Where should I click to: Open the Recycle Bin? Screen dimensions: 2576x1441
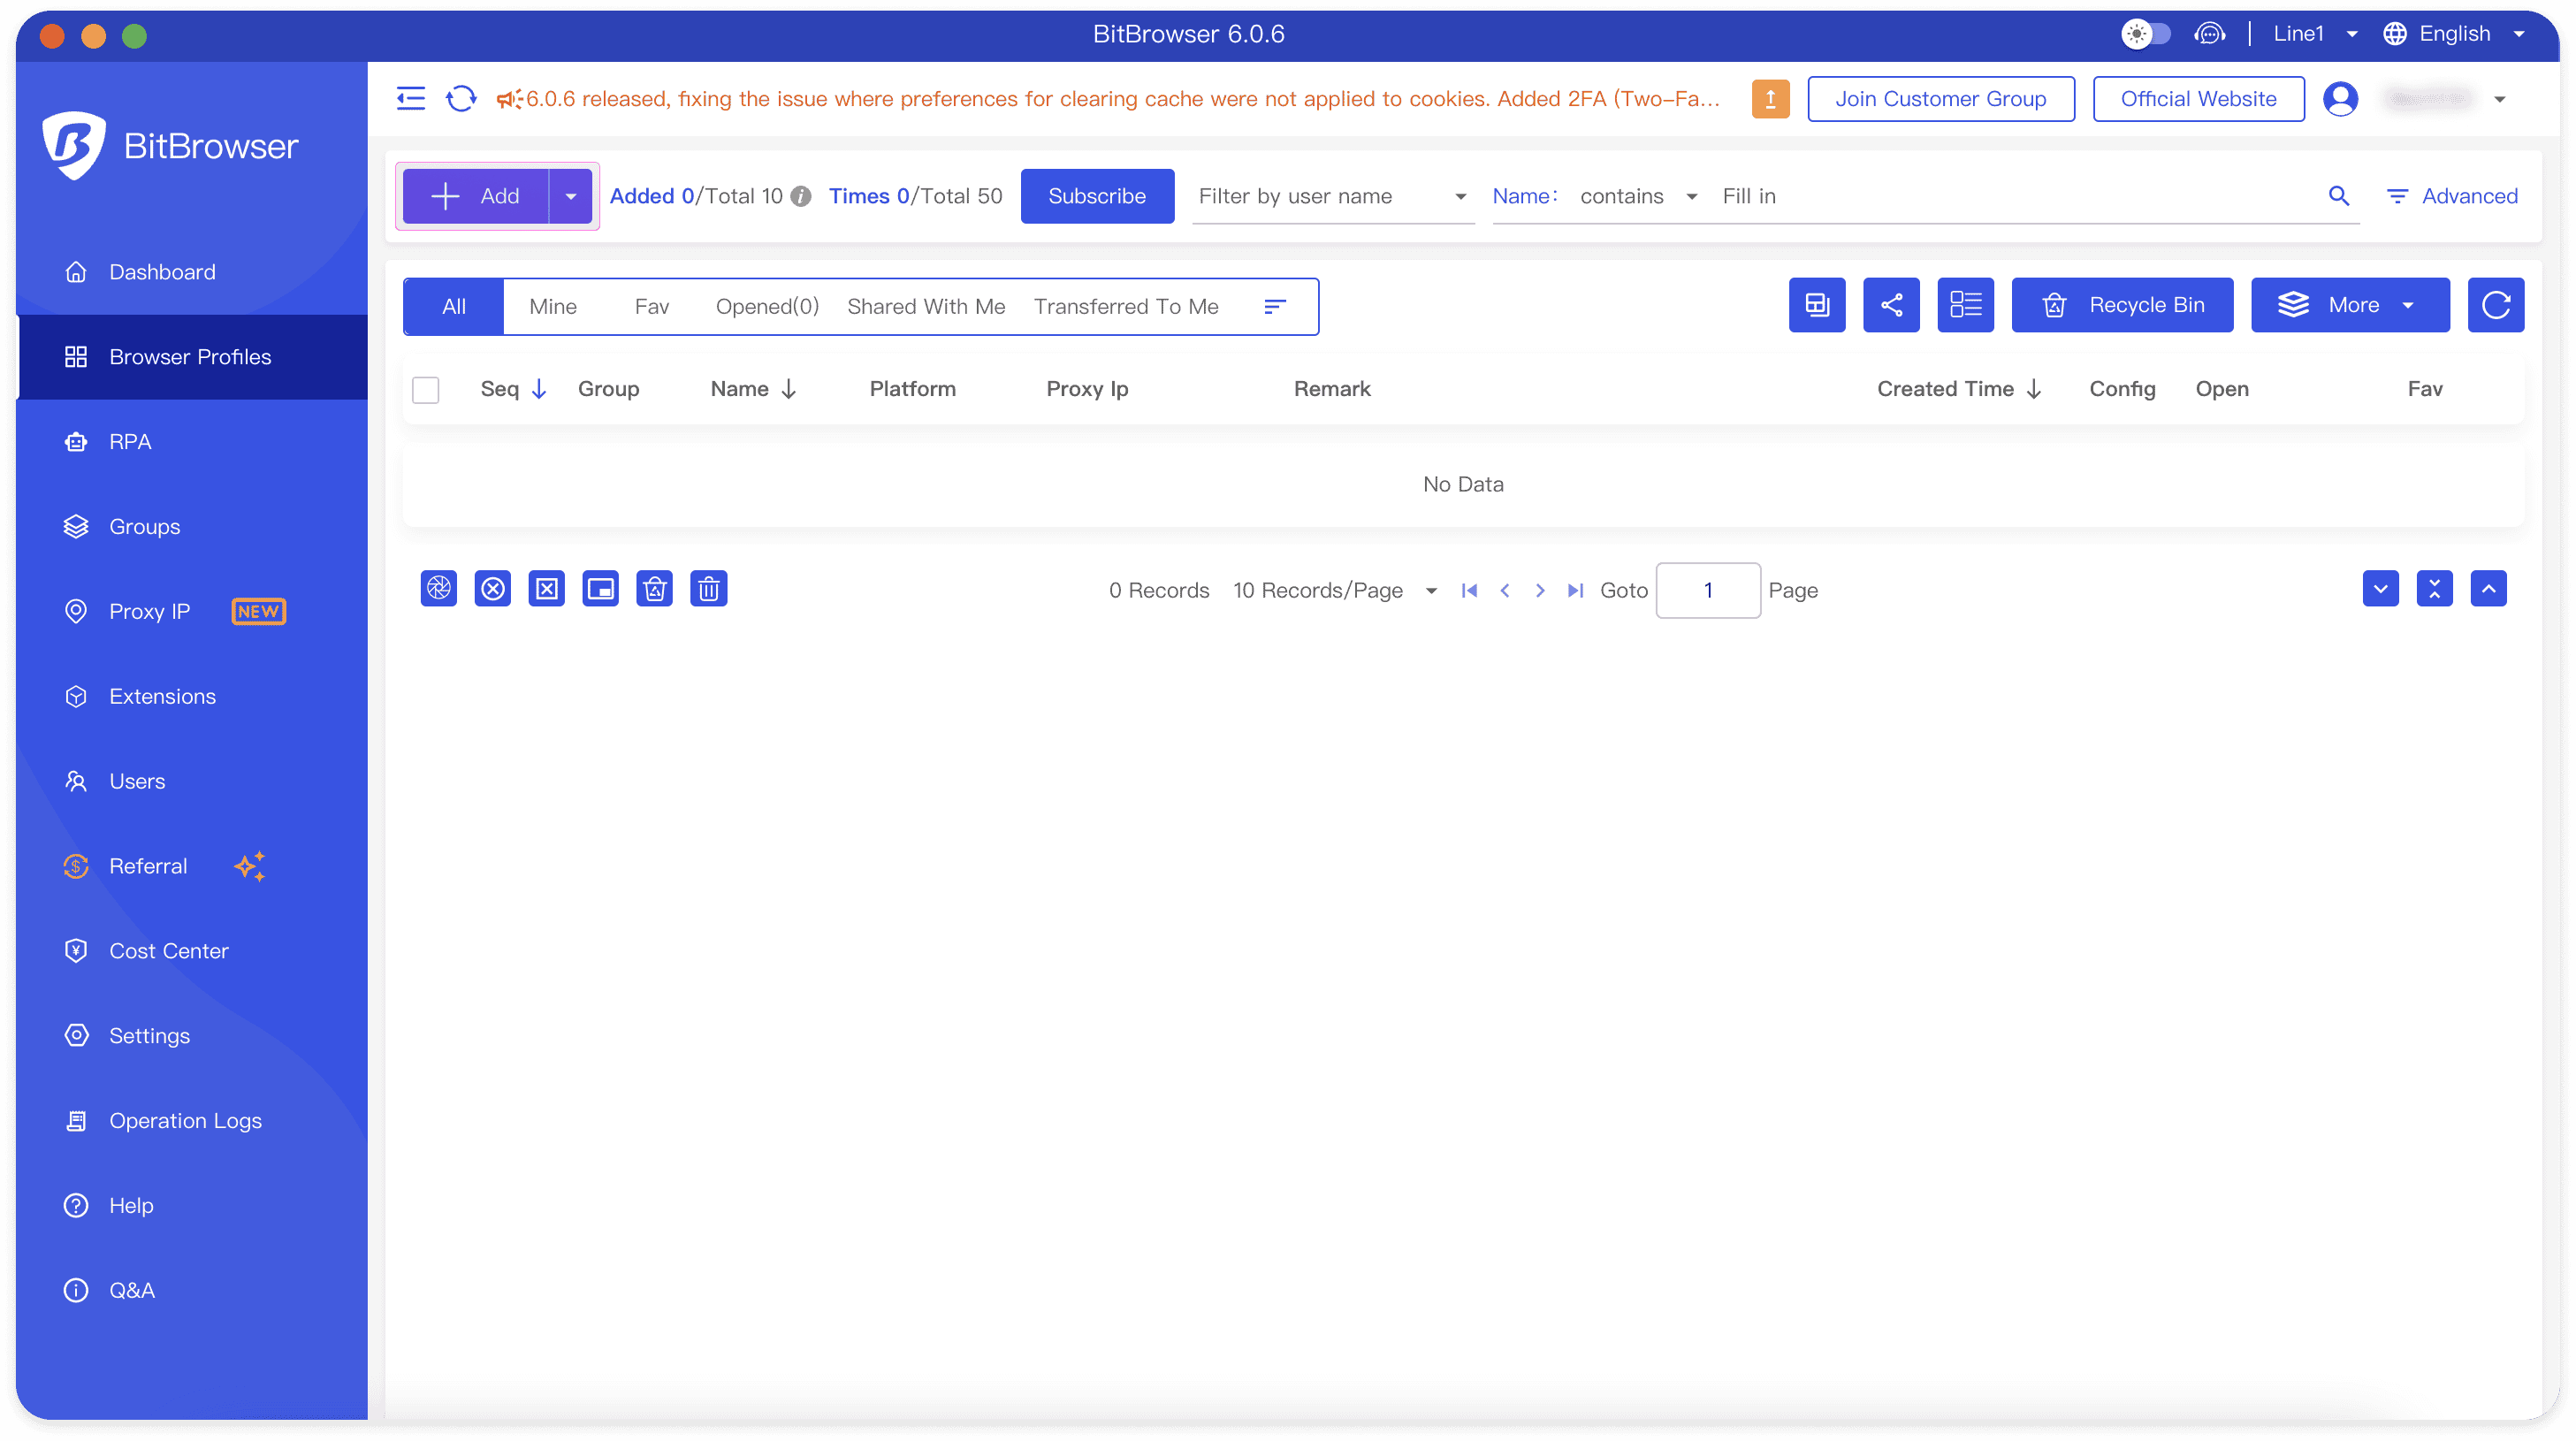(x=2122, y=305)
